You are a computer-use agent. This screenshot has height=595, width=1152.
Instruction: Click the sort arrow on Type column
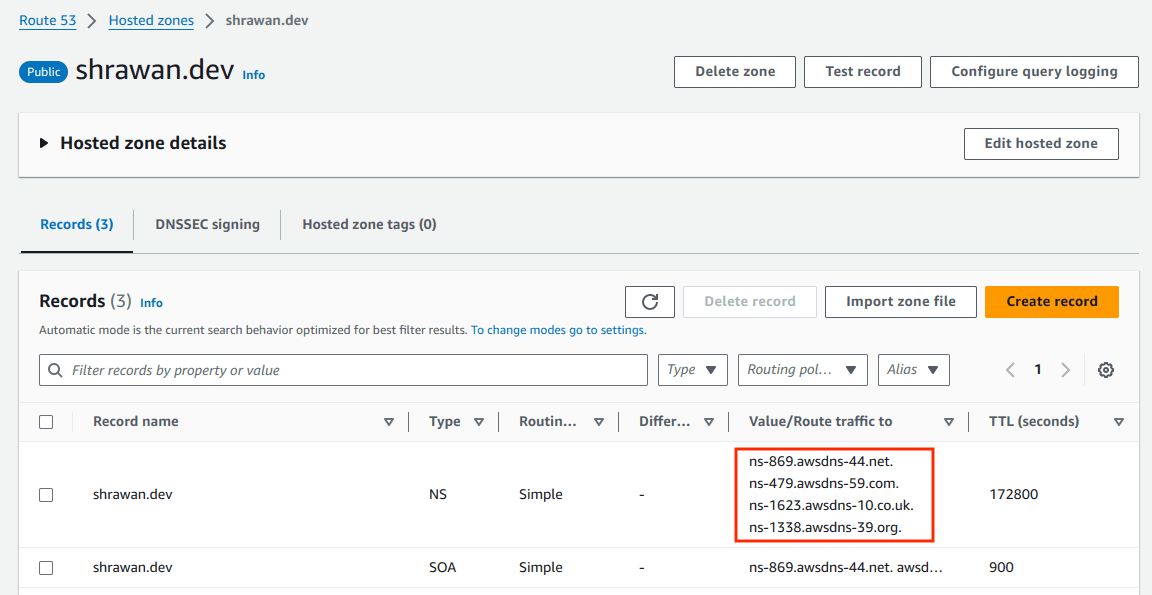click(x=479, y=421)
